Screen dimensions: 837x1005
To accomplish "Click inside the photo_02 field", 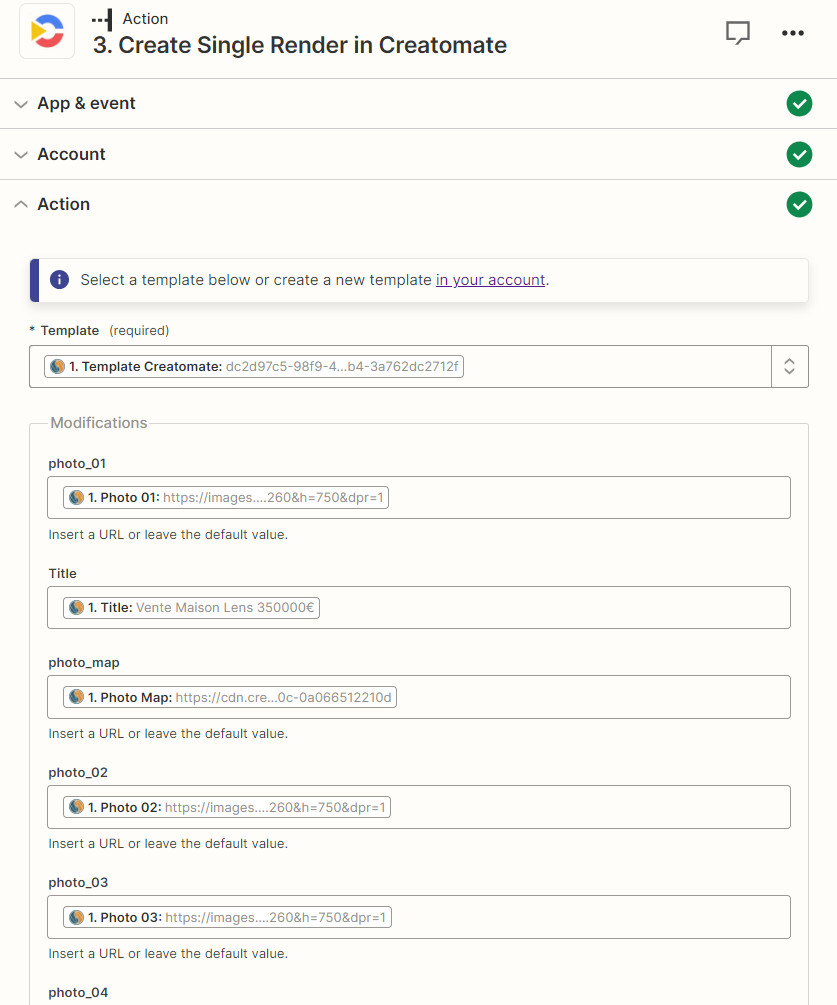I will click(x=418, y=807).
